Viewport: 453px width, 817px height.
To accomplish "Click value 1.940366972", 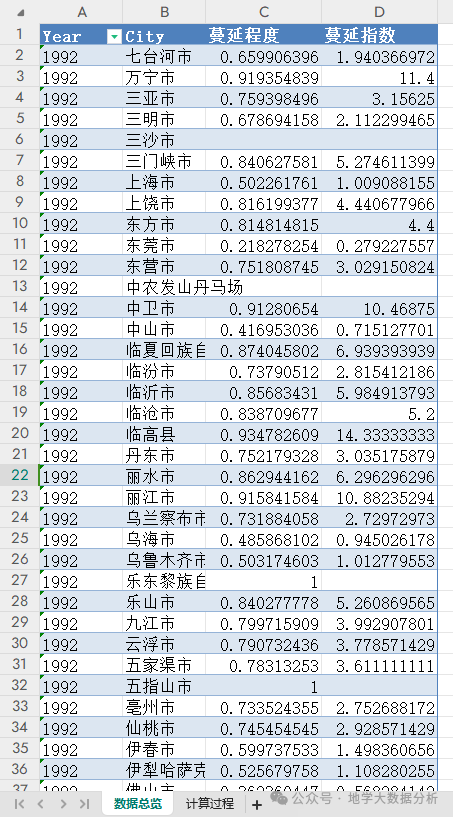I will [x=379, y=56].
